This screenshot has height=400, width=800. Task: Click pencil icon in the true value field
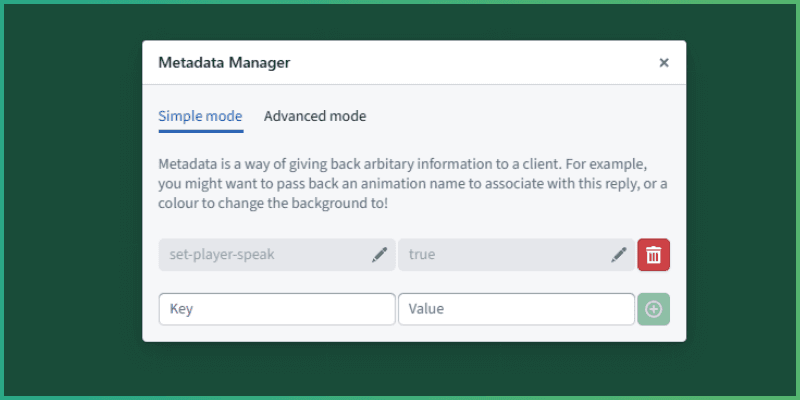[619, 255]
